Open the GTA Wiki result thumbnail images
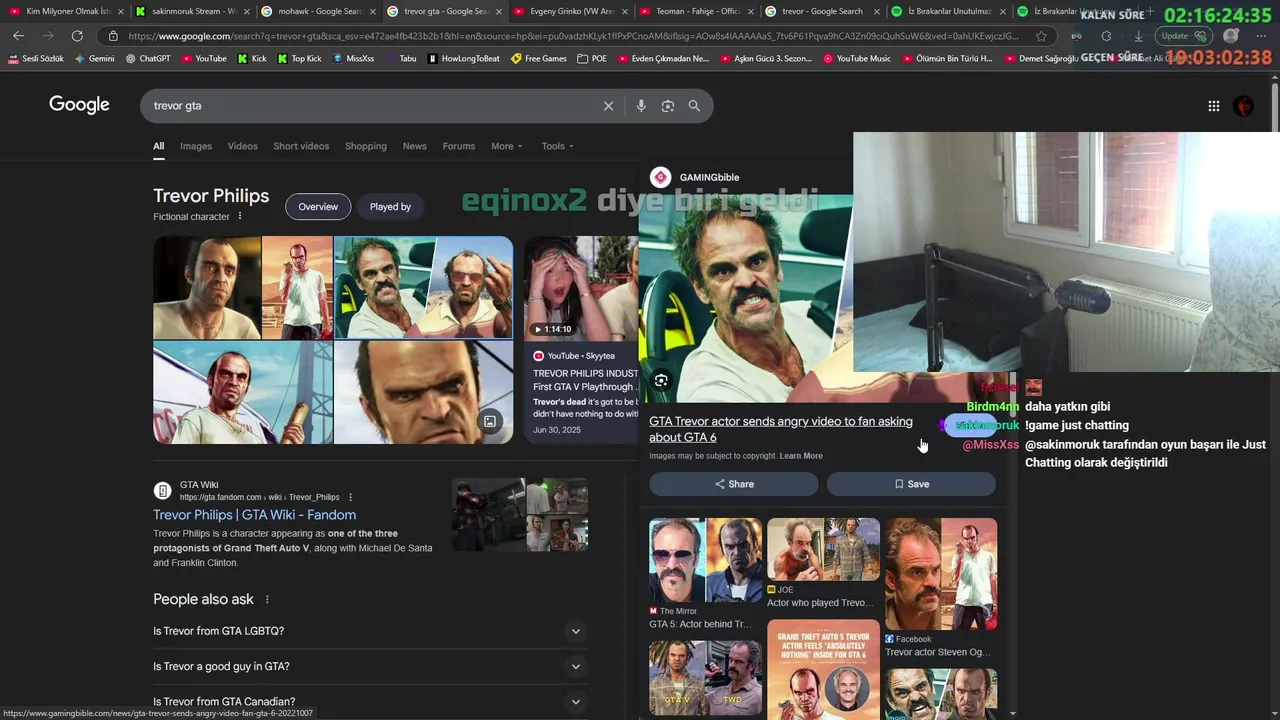This screenshot has height=720, width=1280. pyautogui.click(x=520, y=515)
